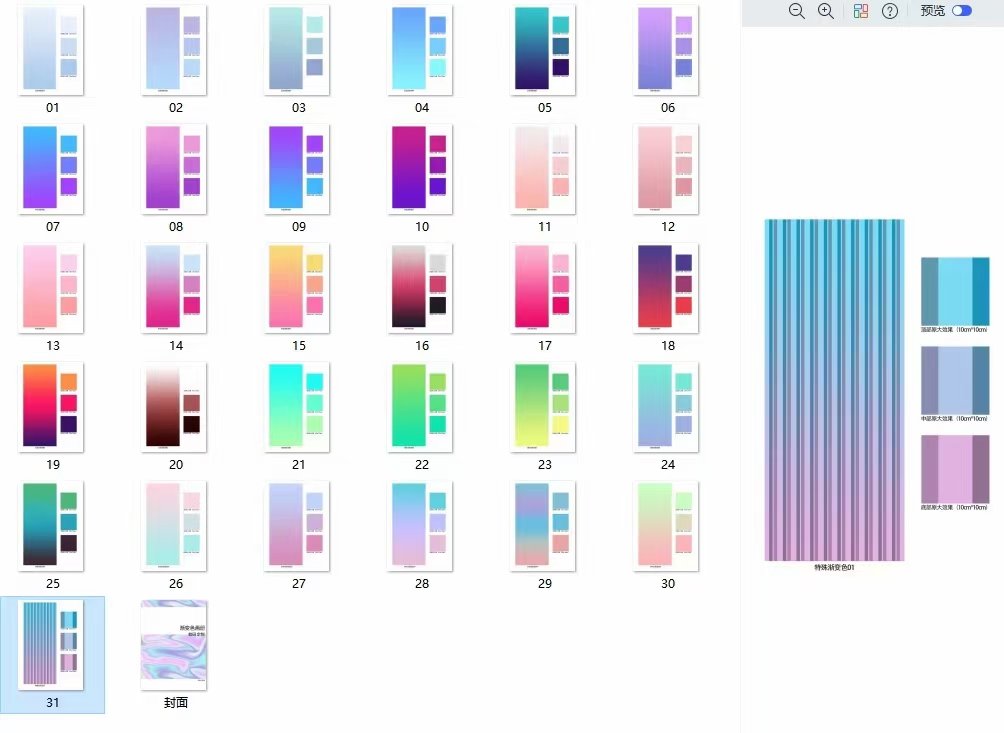Viewport: 1004px width, 733px height.
Task: Select the green-to-yellow gradient thumbnail 23
Action: (x=544, y=406)
